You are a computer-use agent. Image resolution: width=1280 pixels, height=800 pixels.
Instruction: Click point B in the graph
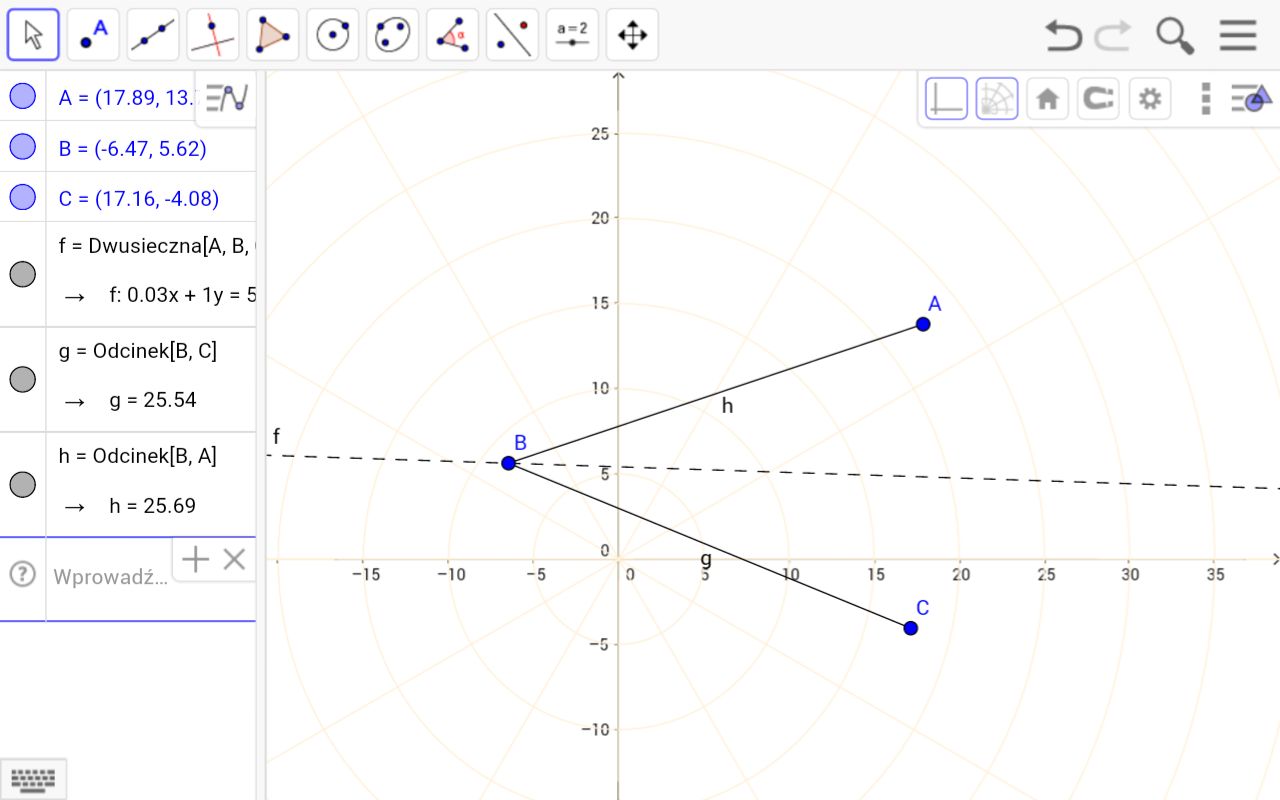pyautogui.click(x=508, y=463)
